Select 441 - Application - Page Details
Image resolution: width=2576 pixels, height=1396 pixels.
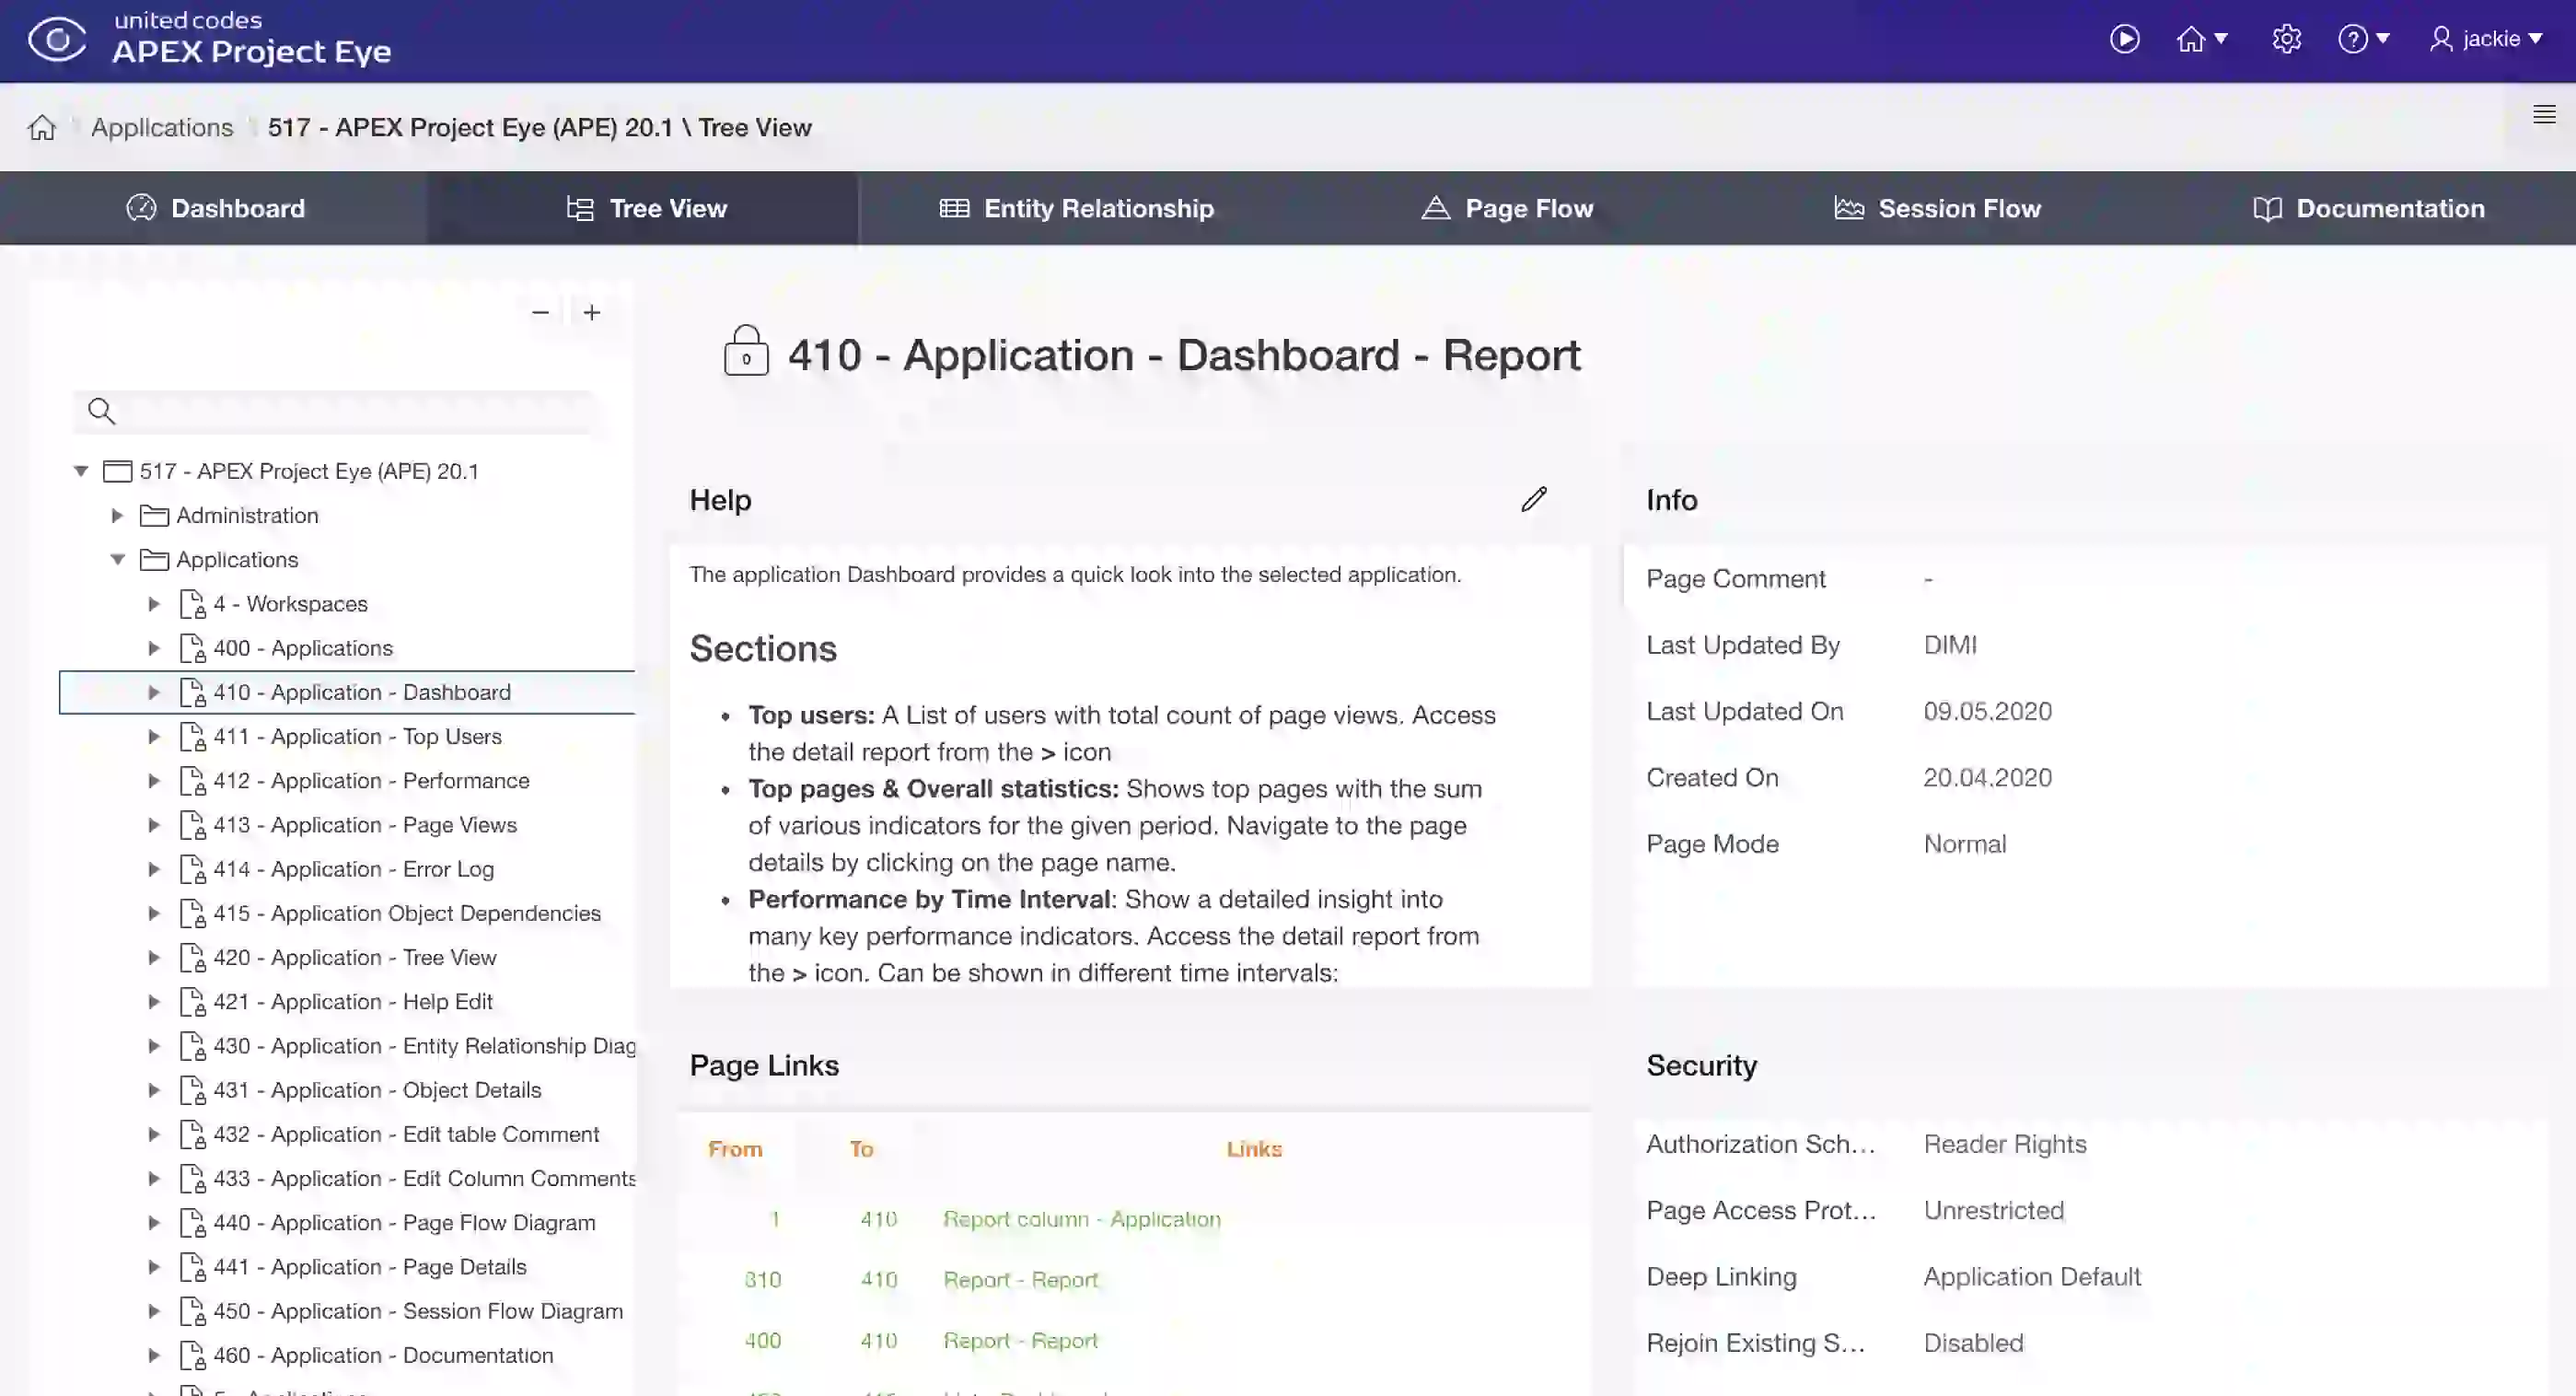370,1266
